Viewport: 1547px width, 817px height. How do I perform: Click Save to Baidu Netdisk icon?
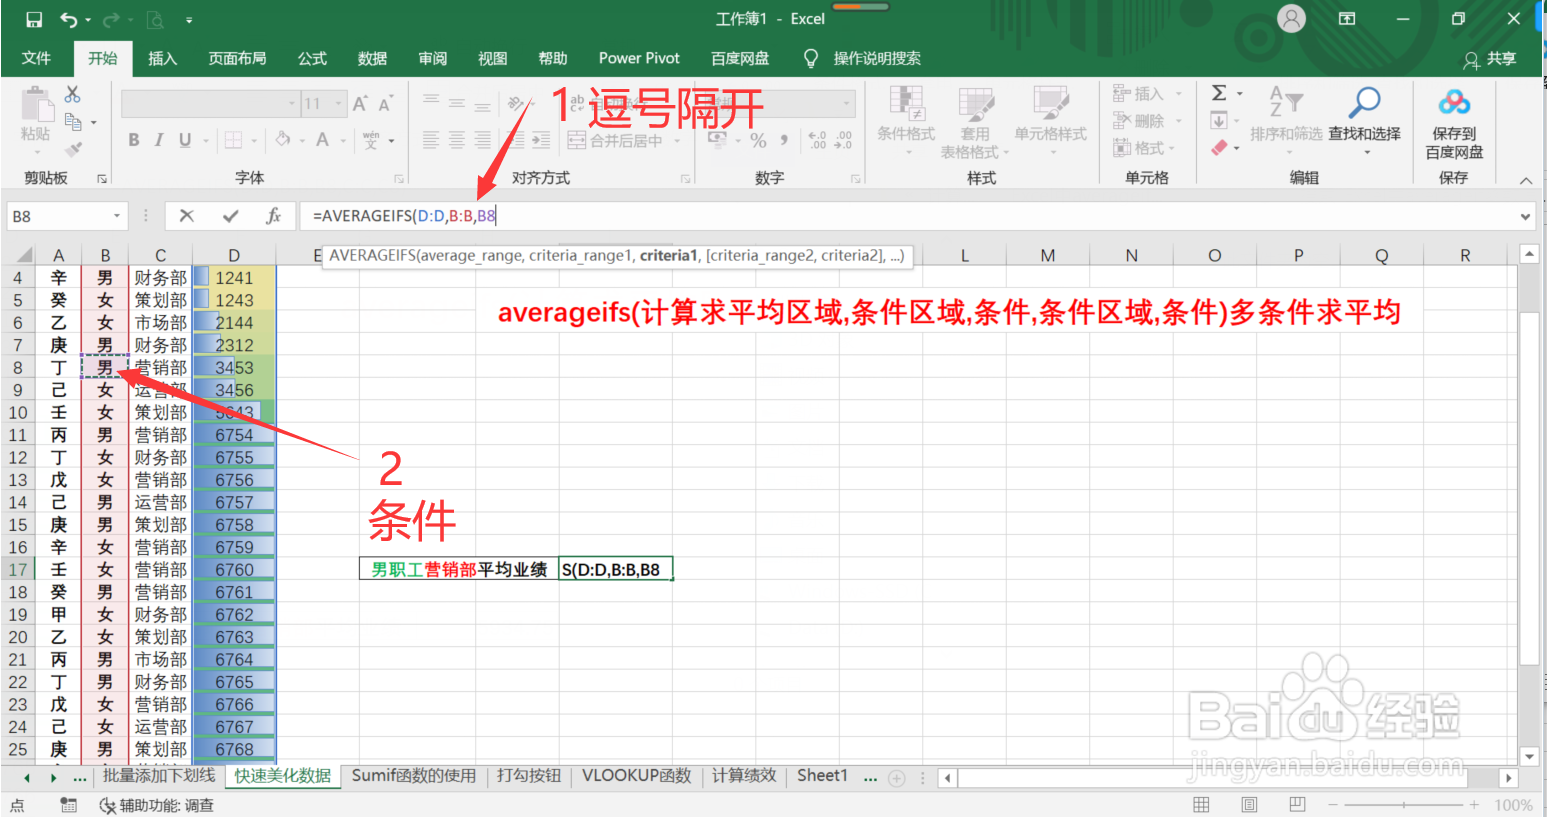1454,102
